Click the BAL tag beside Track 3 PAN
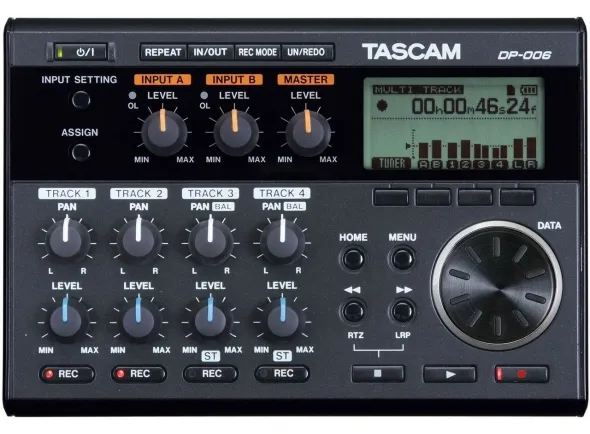The image size is (590, 434). coord(223,207)
